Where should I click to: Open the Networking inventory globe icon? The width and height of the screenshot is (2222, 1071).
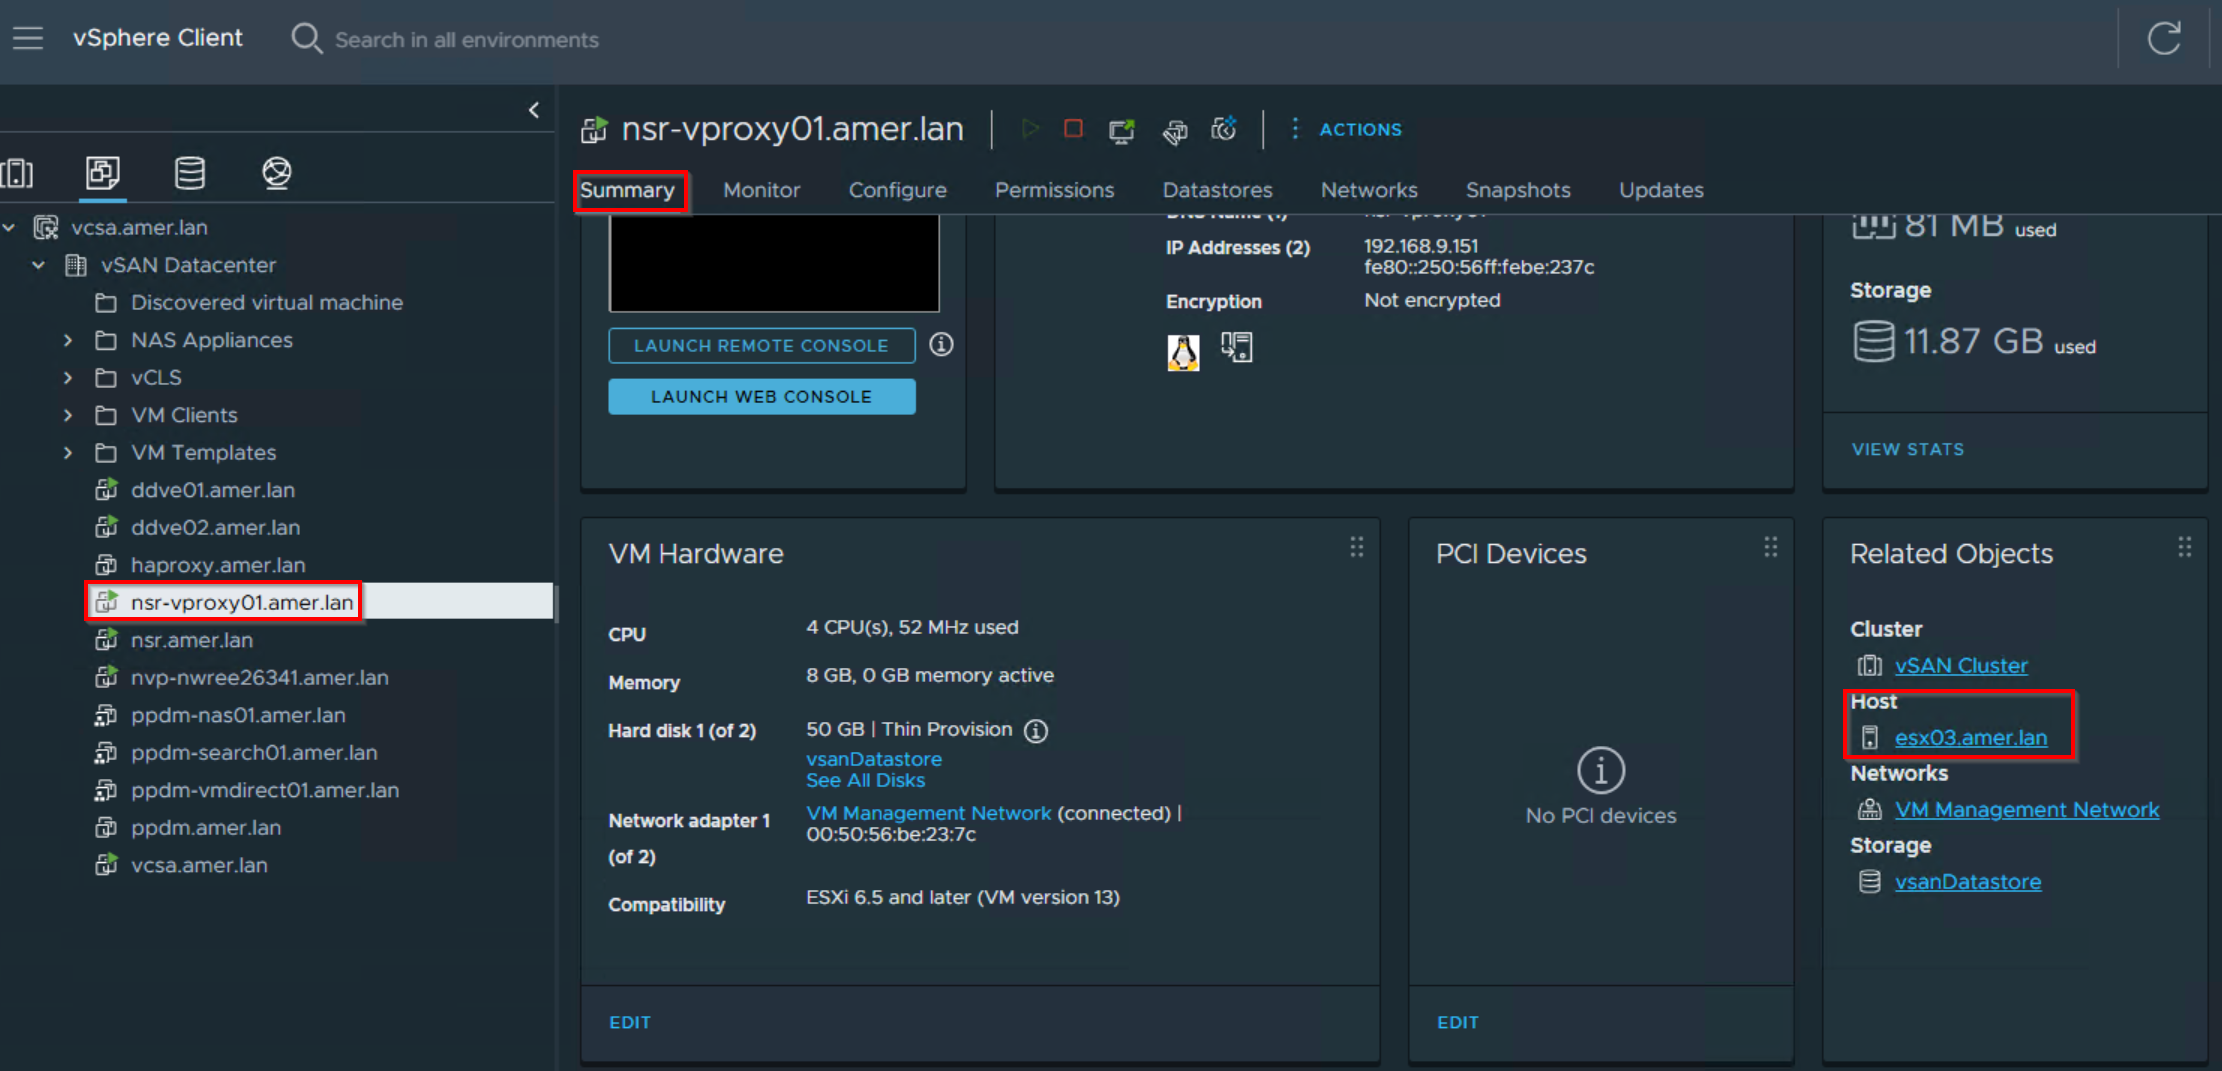tap(276, 171)
